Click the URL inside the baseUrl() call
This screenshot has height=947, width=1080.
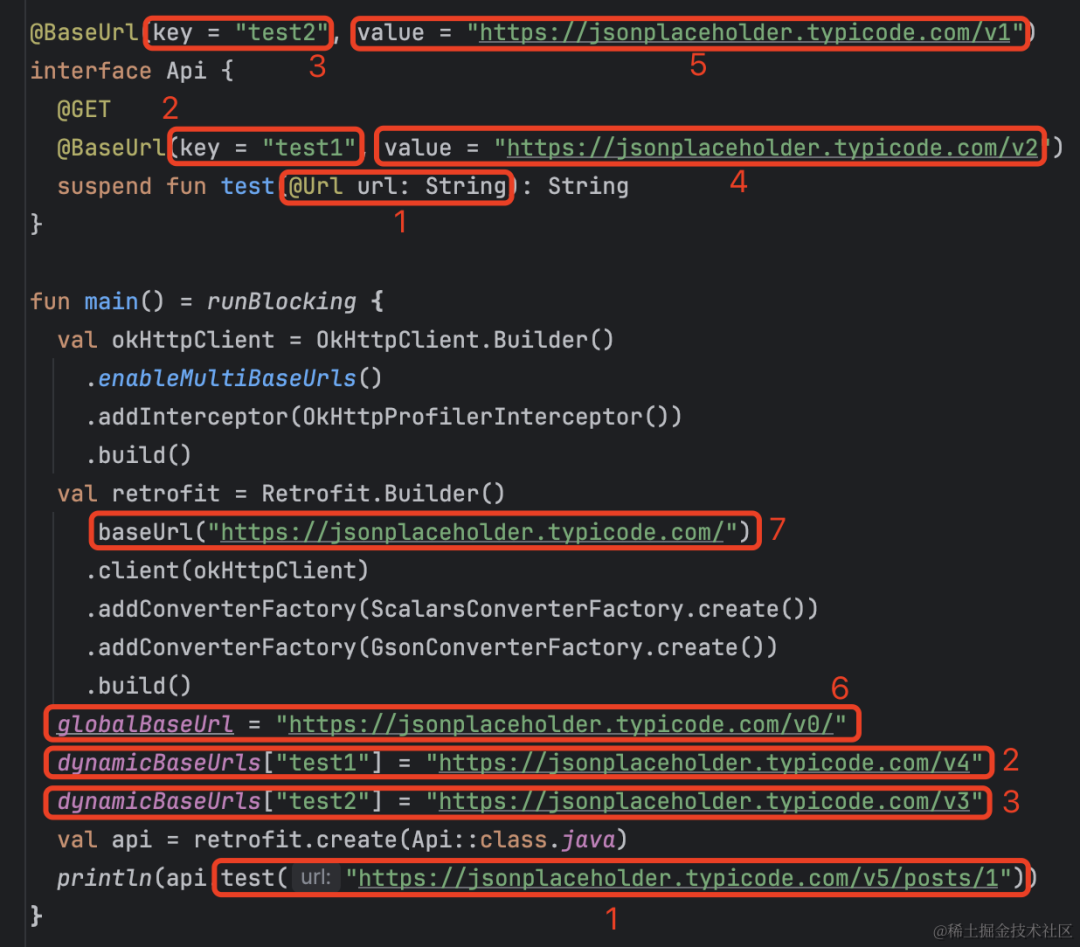472,532
